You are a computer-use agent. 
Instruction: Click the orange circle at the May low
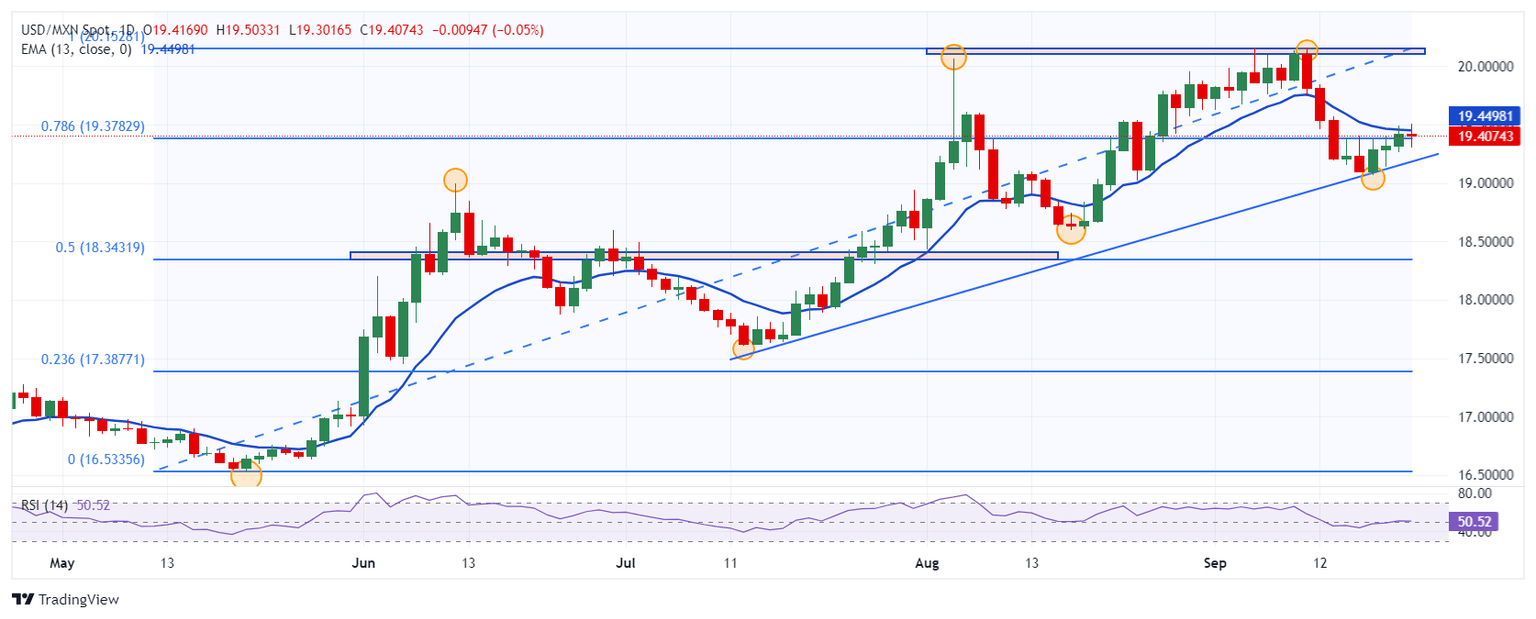[x=246, y=474]
